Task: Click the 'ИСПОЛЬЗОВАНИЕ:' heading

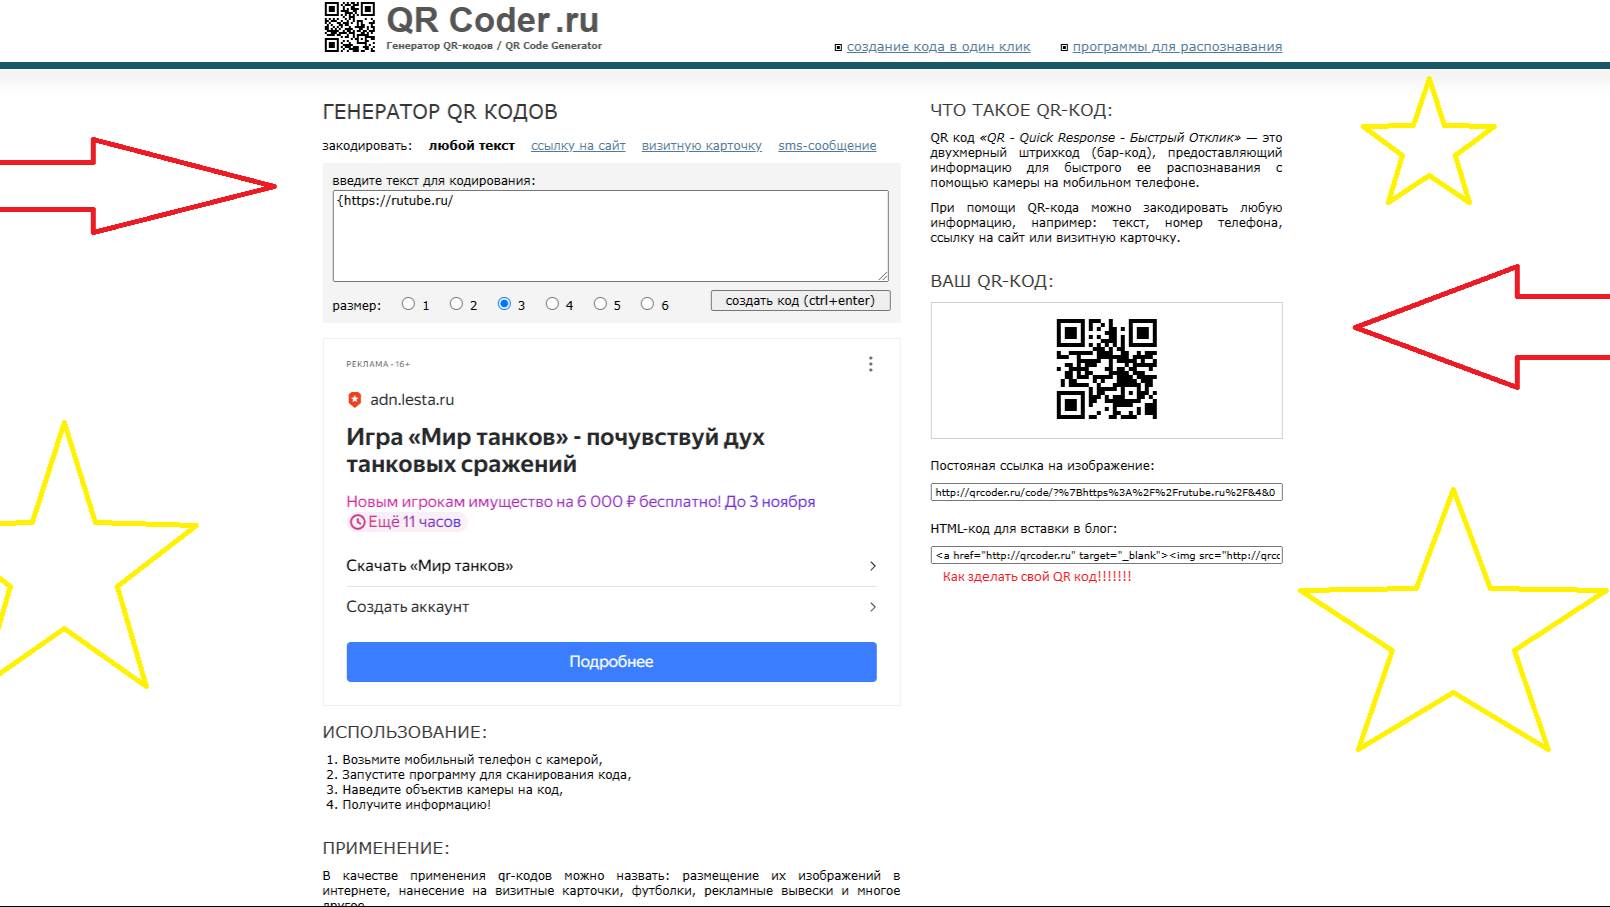Action: coord(405,732)
